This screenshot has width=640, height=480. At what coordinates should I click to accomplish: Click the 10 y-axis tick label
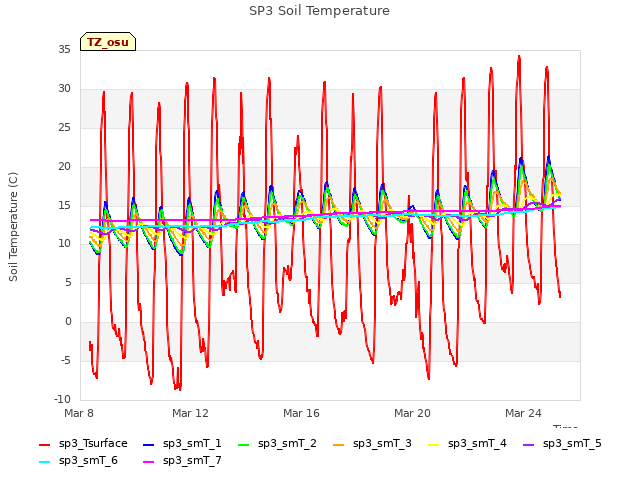point(64,244)
